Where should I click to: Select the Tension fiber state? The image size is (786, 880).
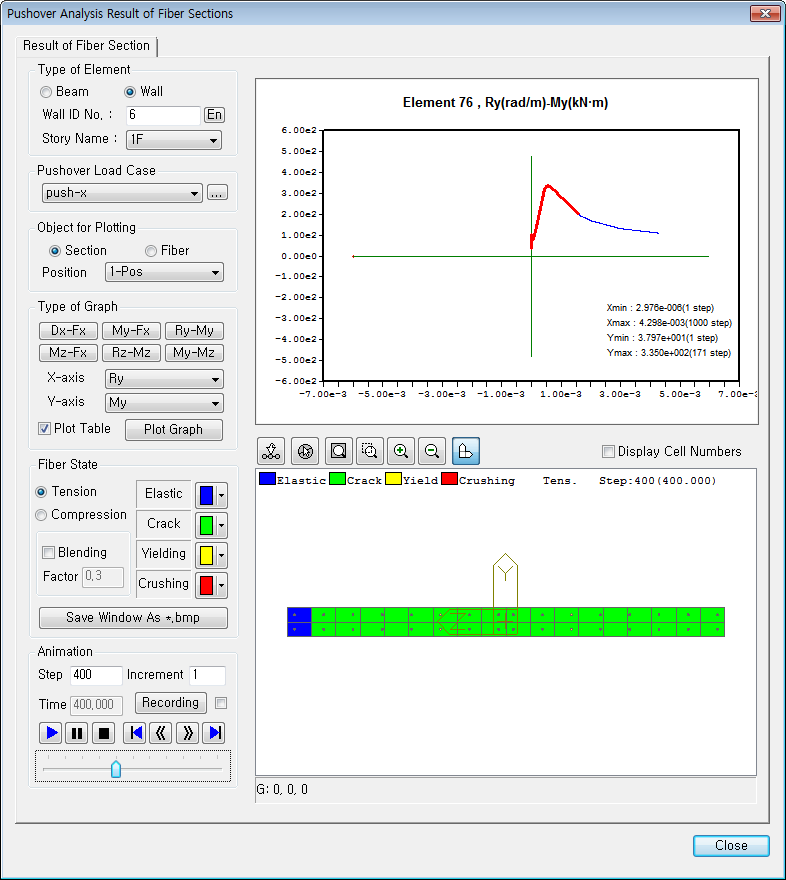(41, 492)
